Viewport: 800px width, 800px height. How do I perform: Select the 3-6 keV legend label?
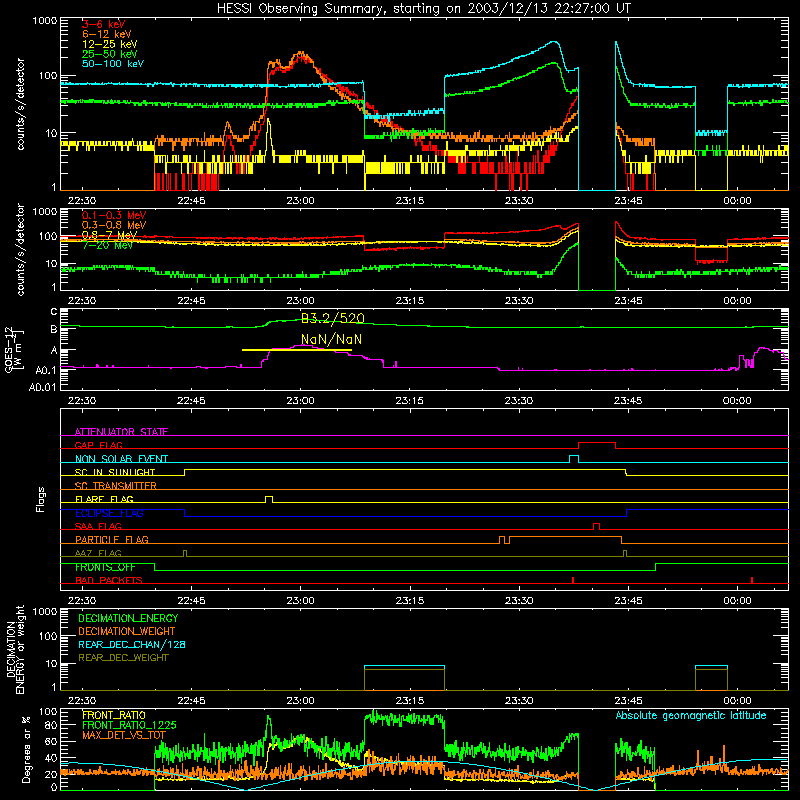coord(103,24)
